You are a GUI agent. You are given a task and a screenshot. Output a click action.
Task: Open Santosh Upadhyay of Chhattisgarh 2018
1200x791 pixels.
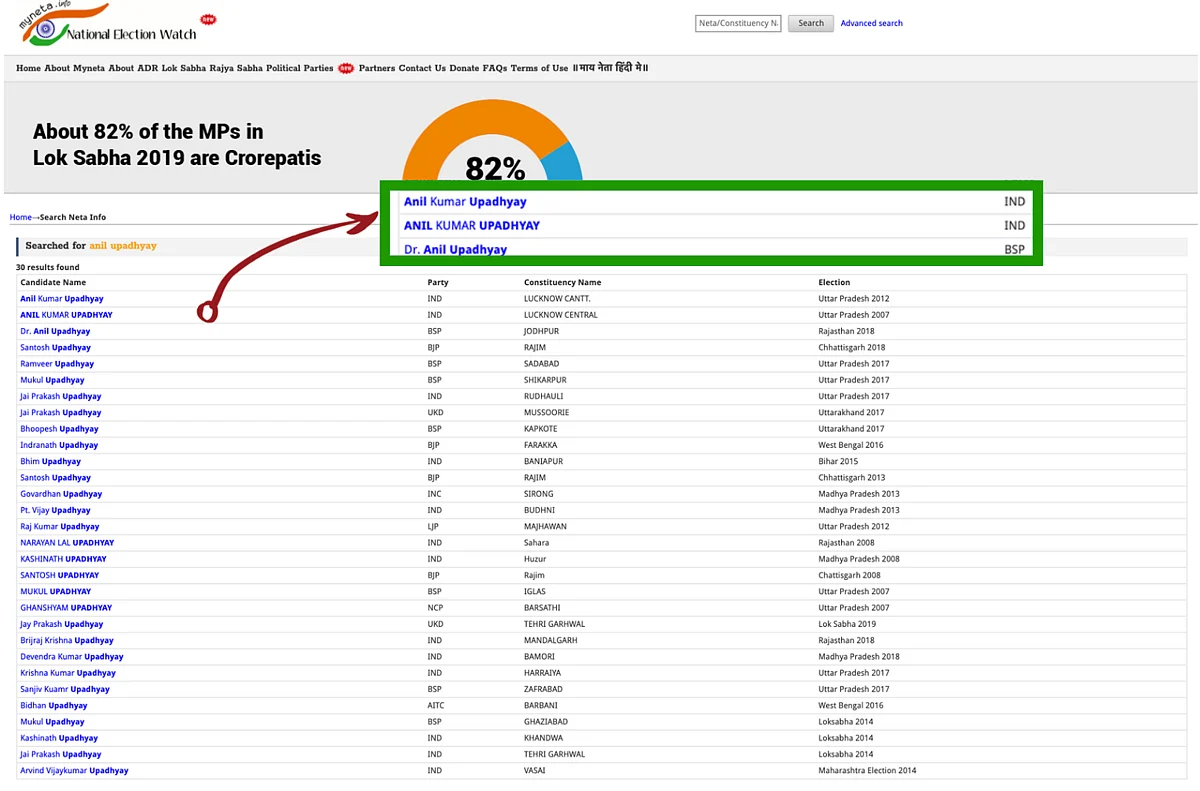[56, 348]
